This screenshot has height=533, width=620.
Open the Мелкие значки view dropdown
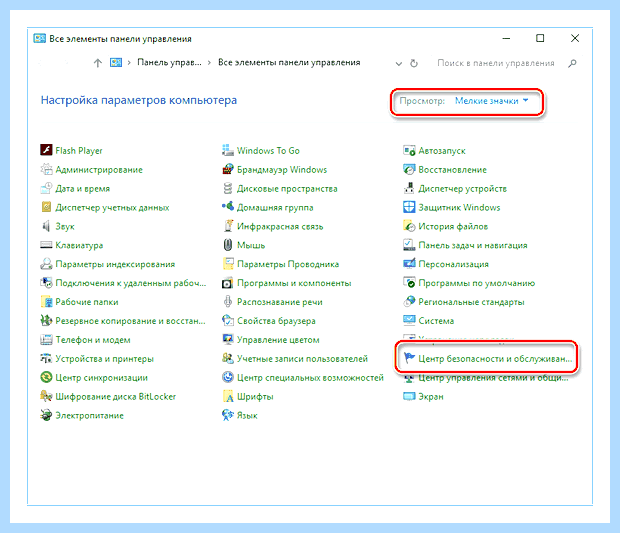click(491, 101)
